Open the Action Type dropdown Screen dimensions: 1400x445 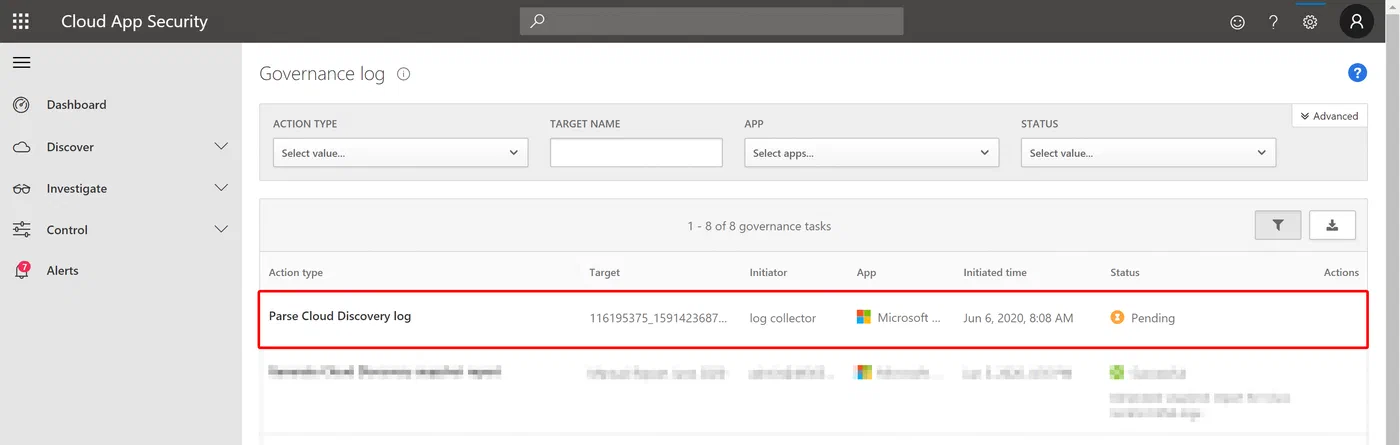click(400, 153)
